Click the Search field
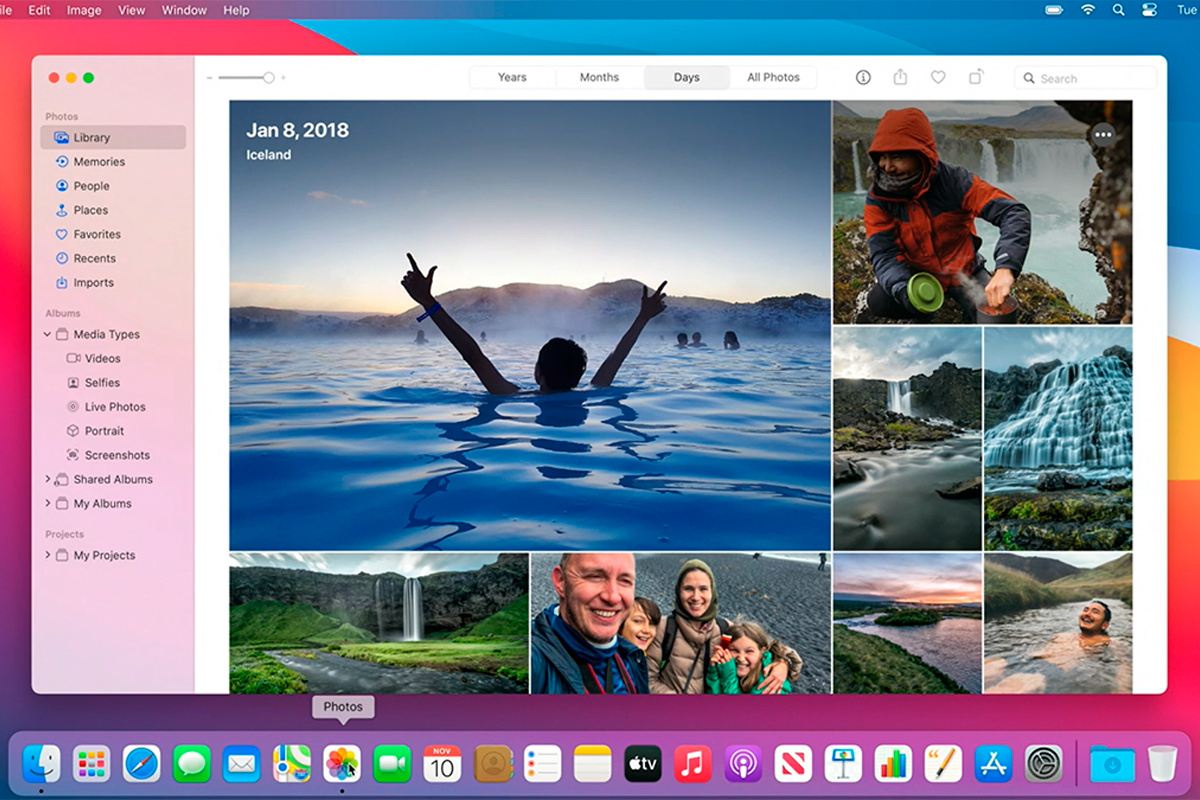The image size is (1200, 800). tap(1086, 78)
